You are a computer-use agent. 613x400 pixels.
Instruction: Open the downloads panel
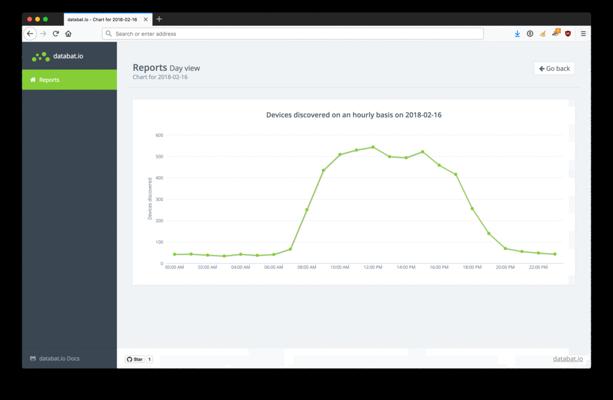(517, 34)
